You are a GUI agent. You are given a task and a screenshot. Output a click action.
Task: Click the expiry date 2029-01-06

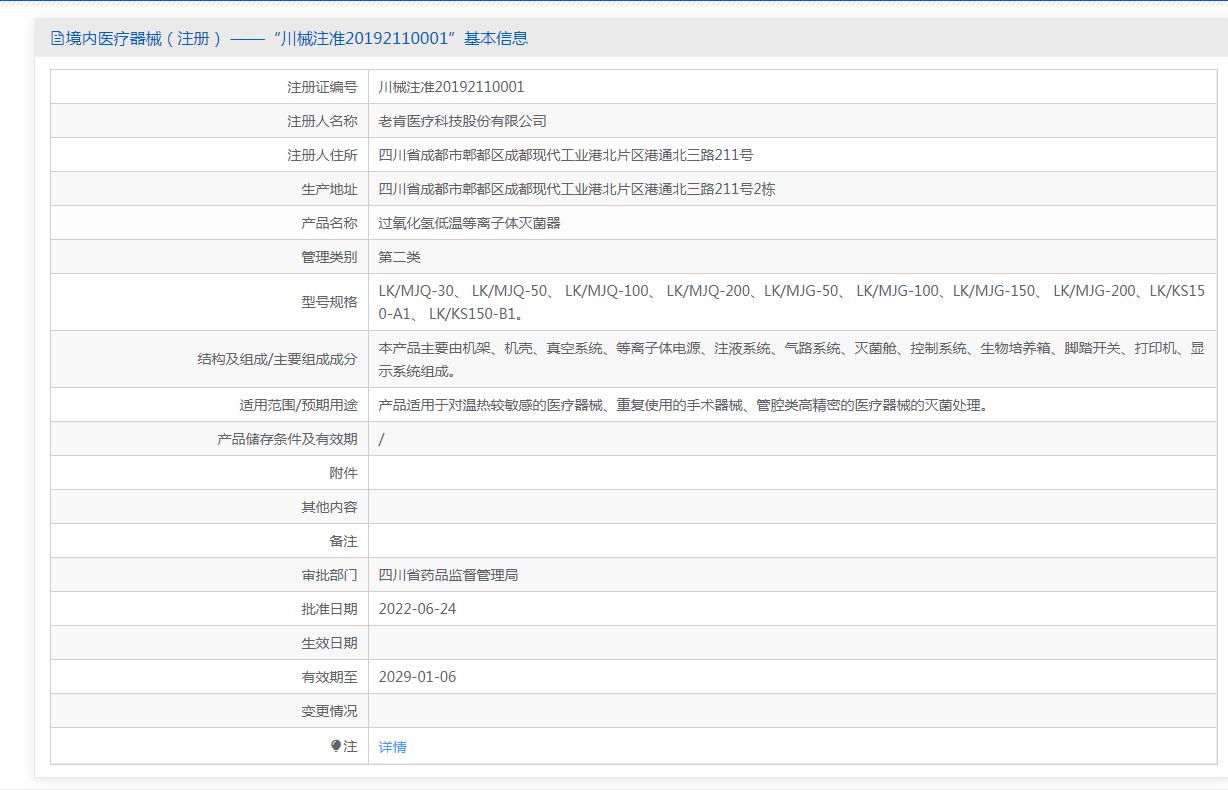pos(417,677)
